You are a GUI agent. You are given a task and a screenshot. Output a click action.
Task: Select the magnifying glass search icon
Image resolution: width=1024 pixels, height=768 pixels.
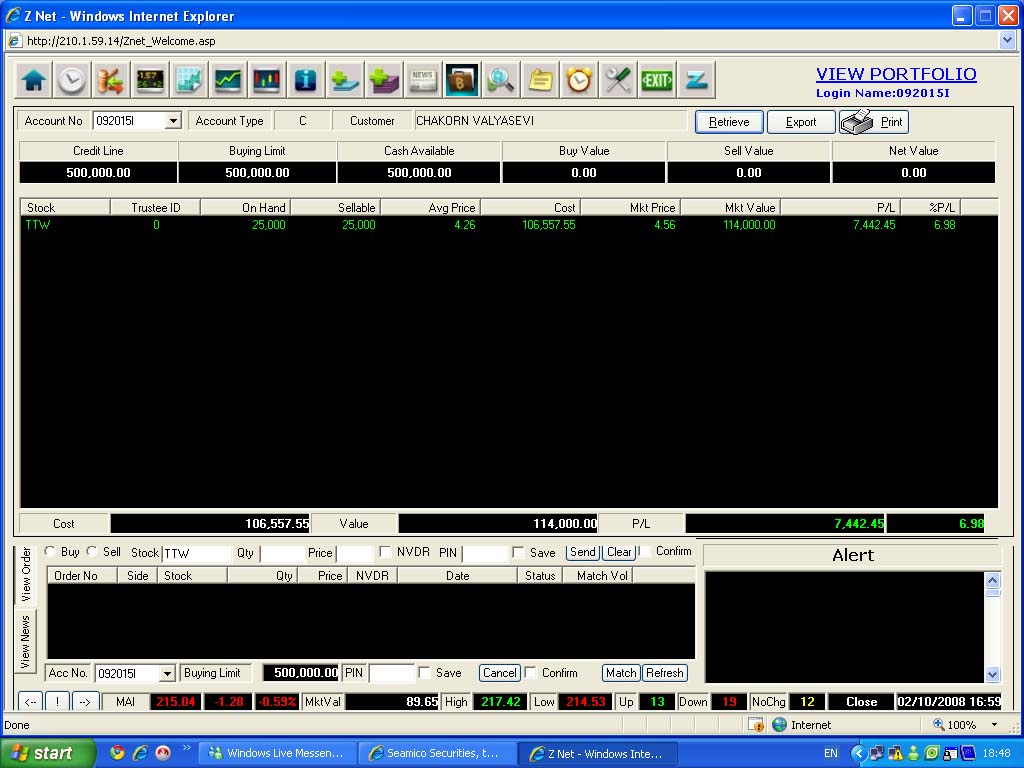(501, 80)
